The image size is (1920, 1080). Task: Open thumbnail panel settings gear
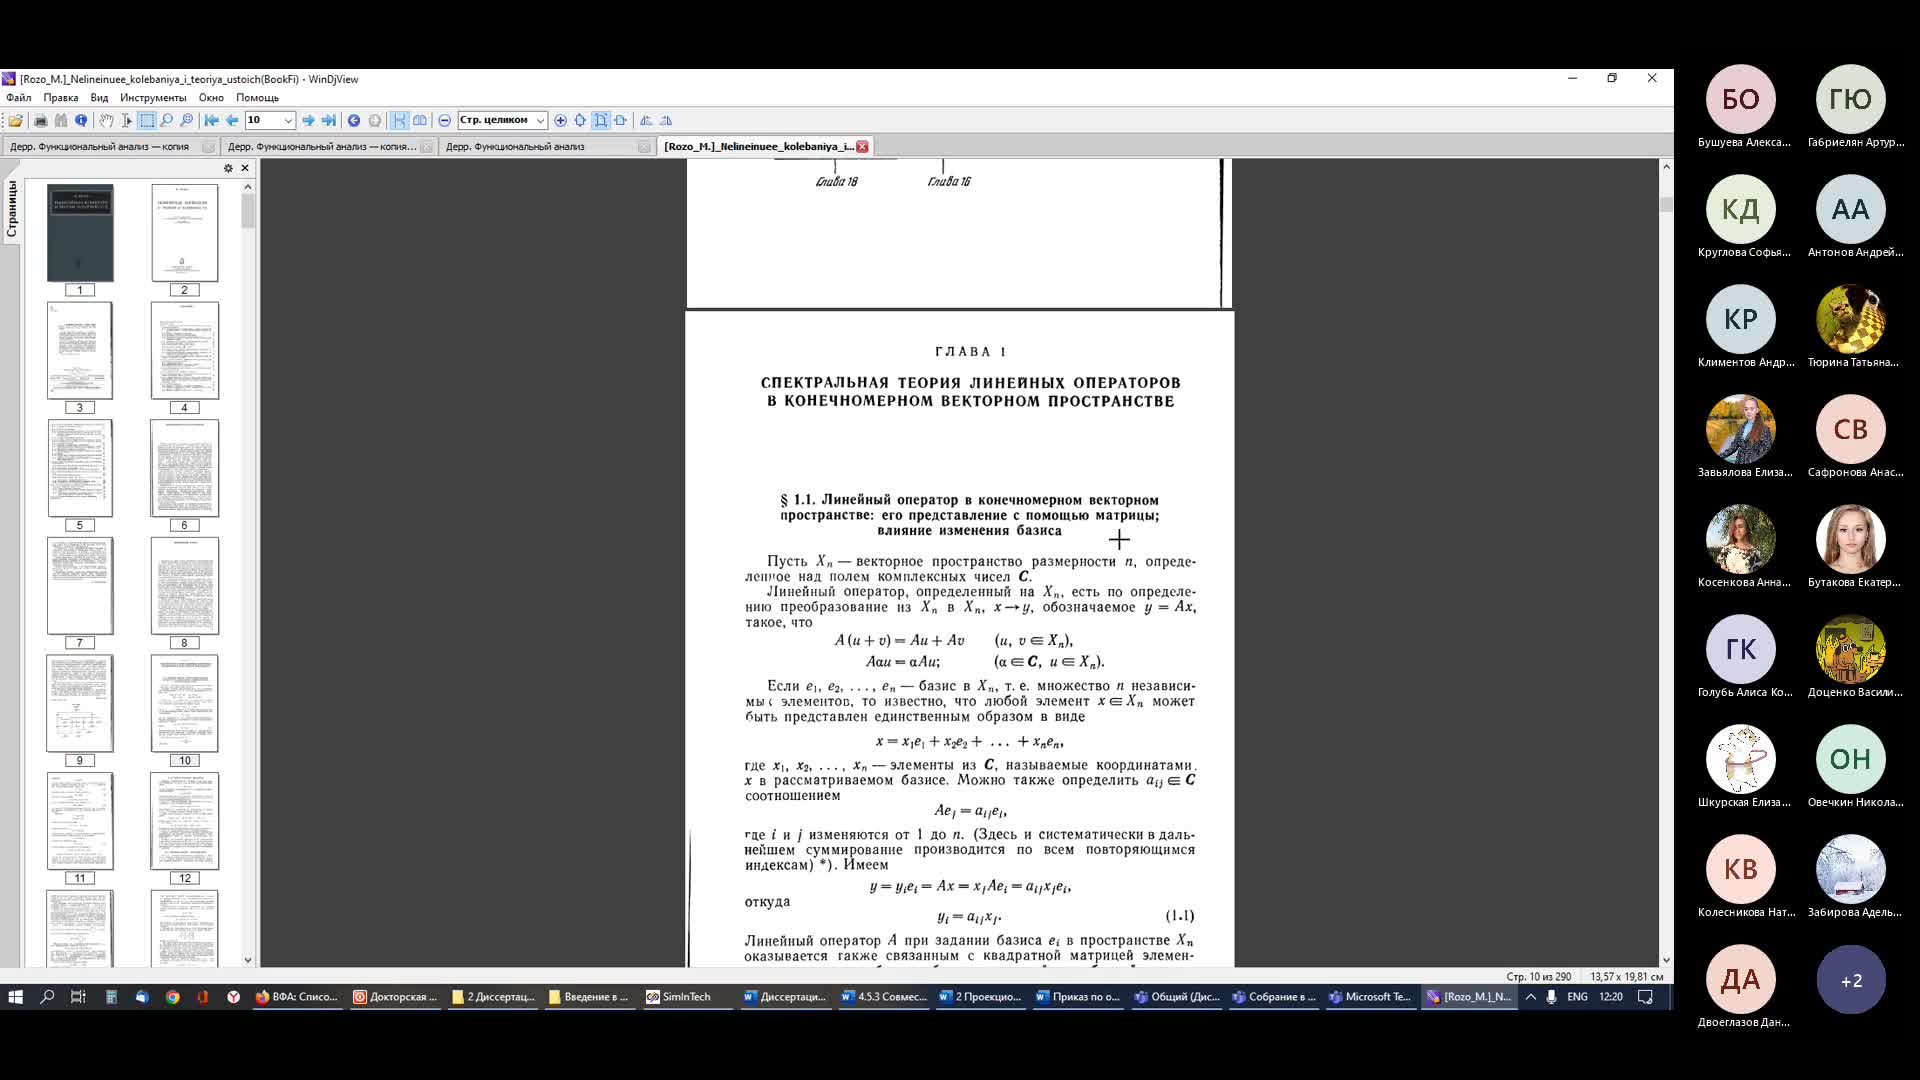[228, 168]
